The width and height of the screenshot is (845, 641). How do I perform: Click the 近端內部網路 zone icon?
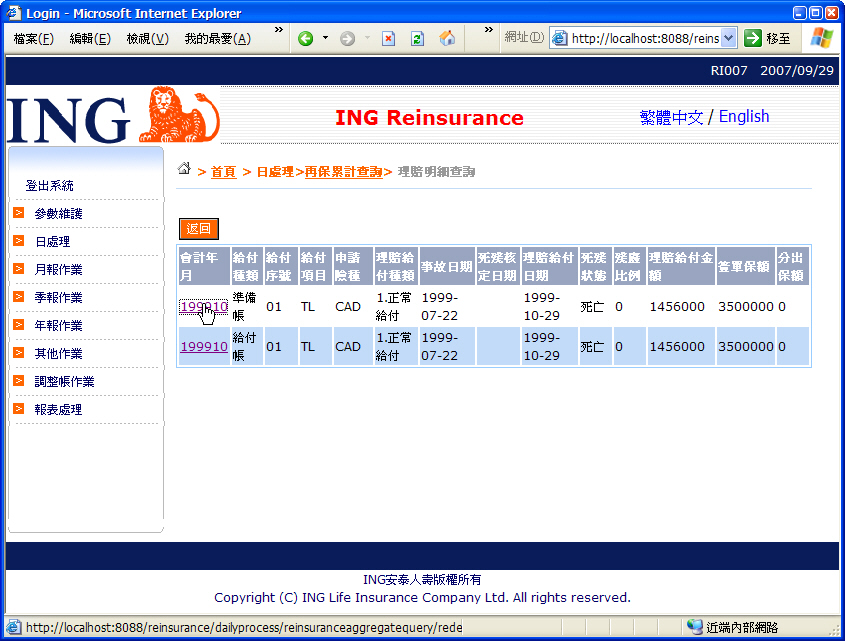coord(695,627)
